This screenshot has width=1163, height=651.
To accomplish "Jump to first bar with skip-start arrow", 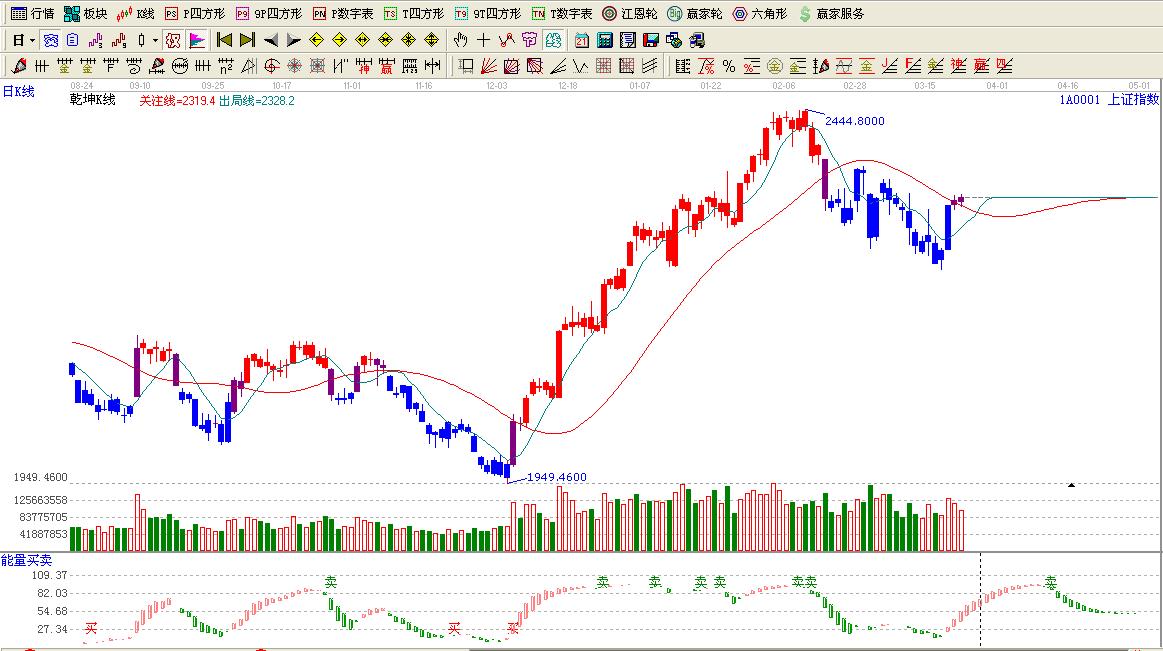I will tap(224, 40).
